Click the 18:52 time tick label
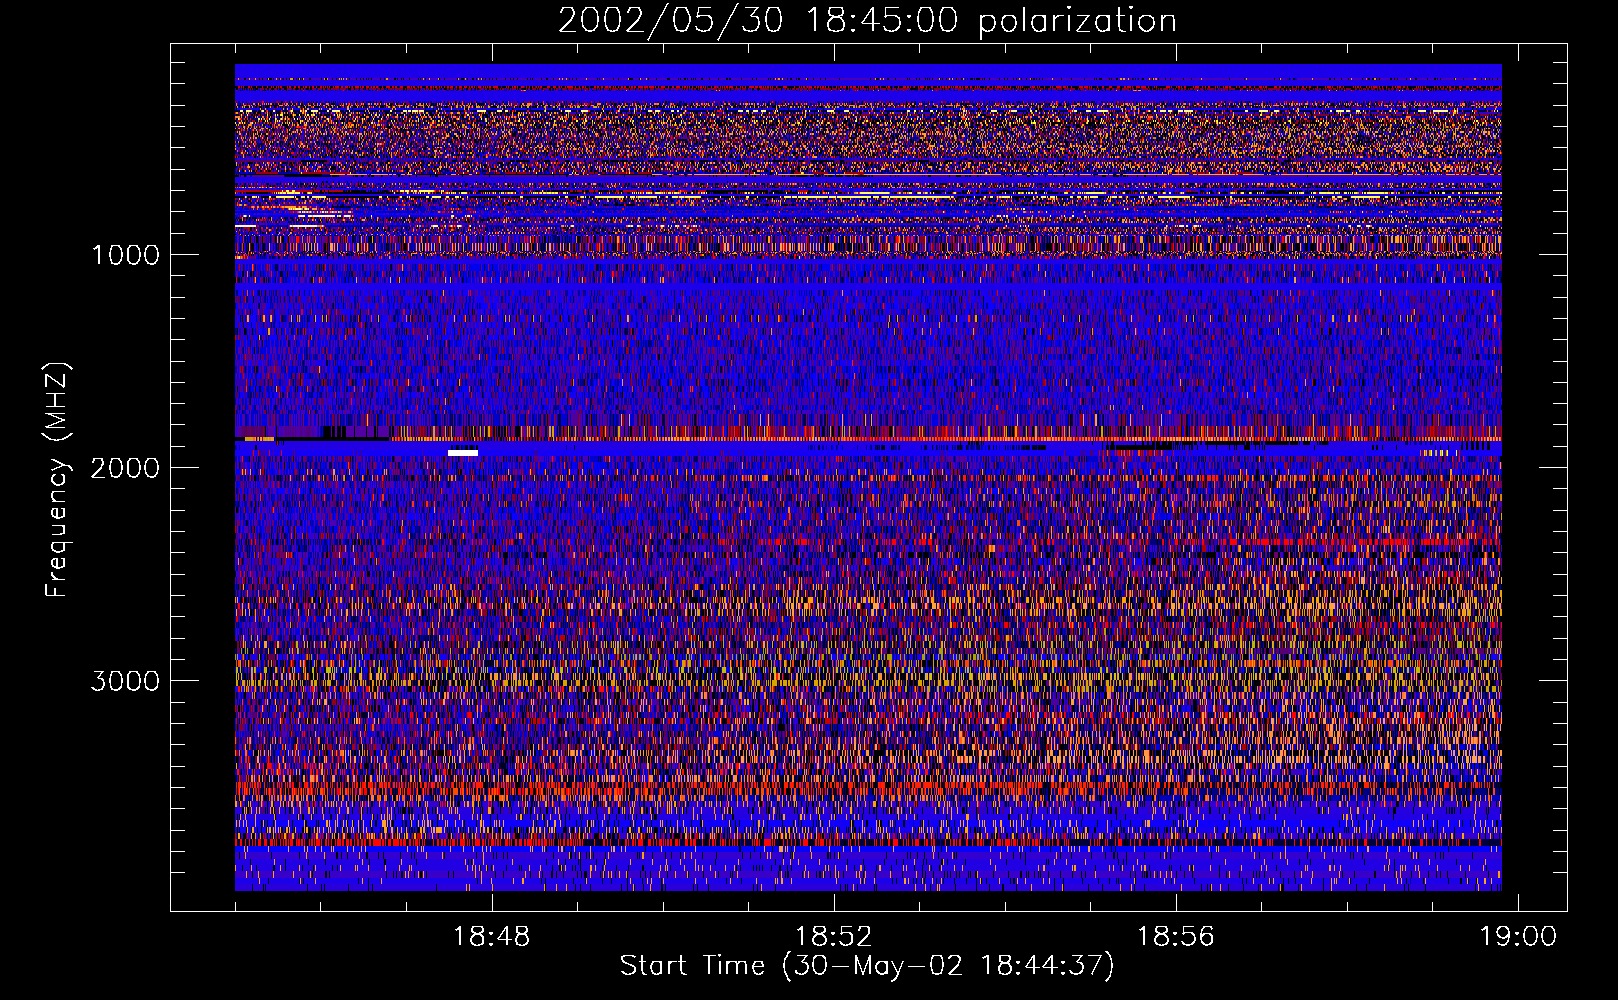Image resolution: width=1618 pixels, height=1000 pixels. pos(834,937)
